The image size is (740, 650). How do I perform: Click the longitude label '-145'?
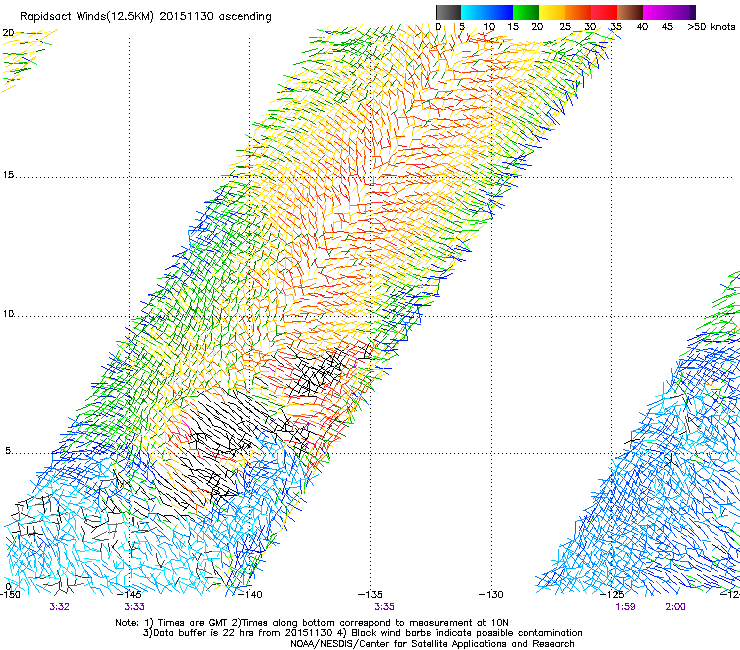(x=129, y=594)
